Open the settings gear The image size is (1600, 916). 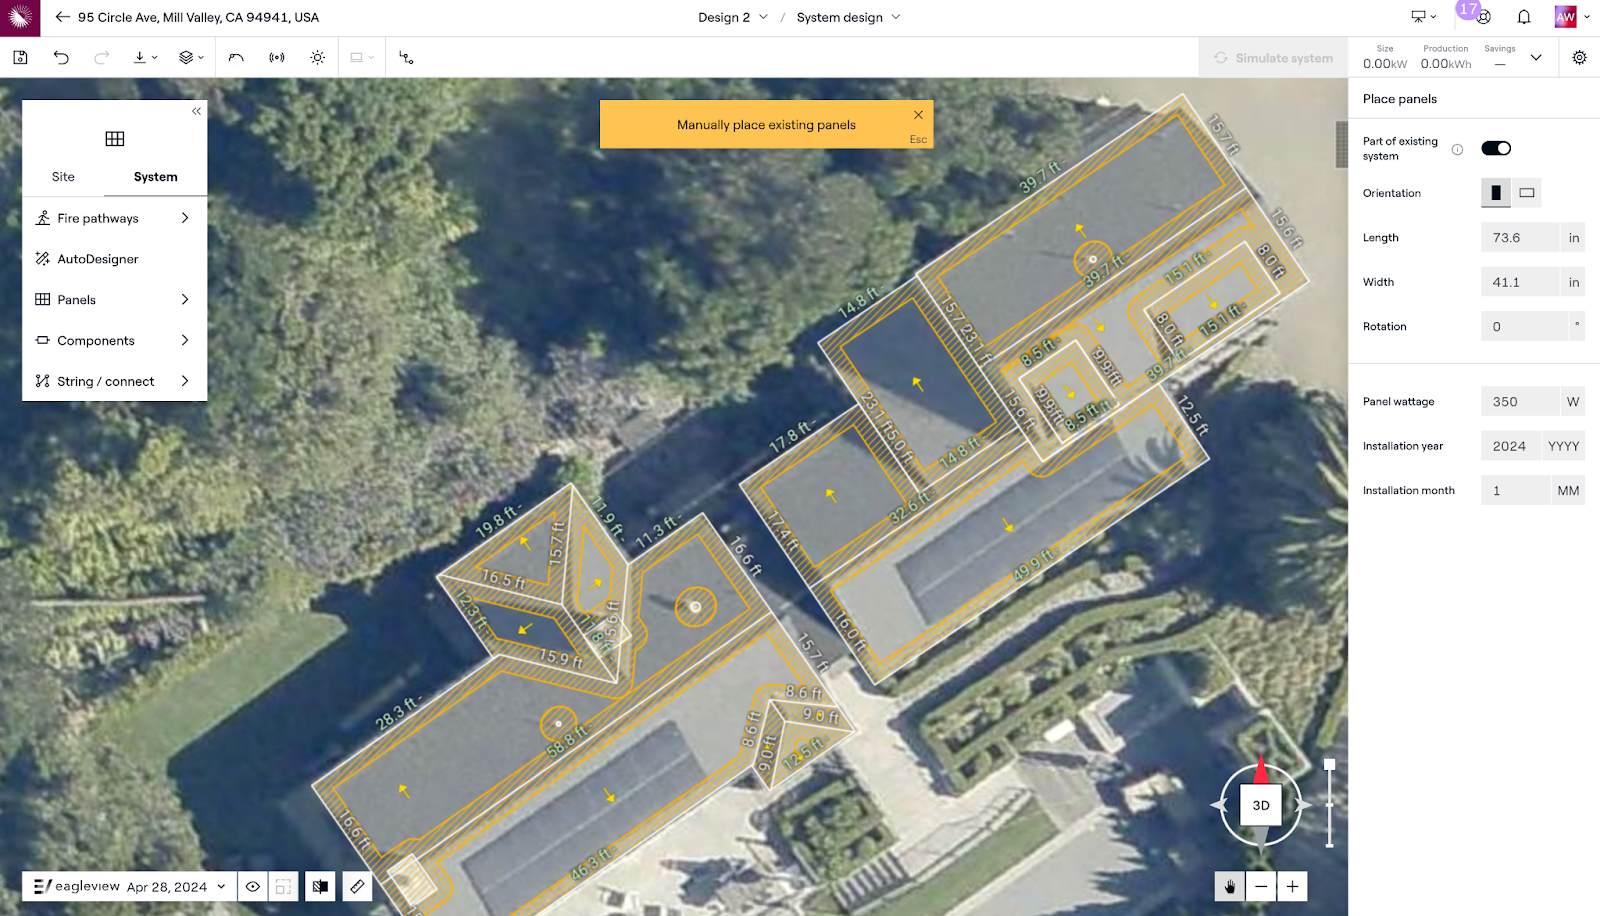point(1579,58)
